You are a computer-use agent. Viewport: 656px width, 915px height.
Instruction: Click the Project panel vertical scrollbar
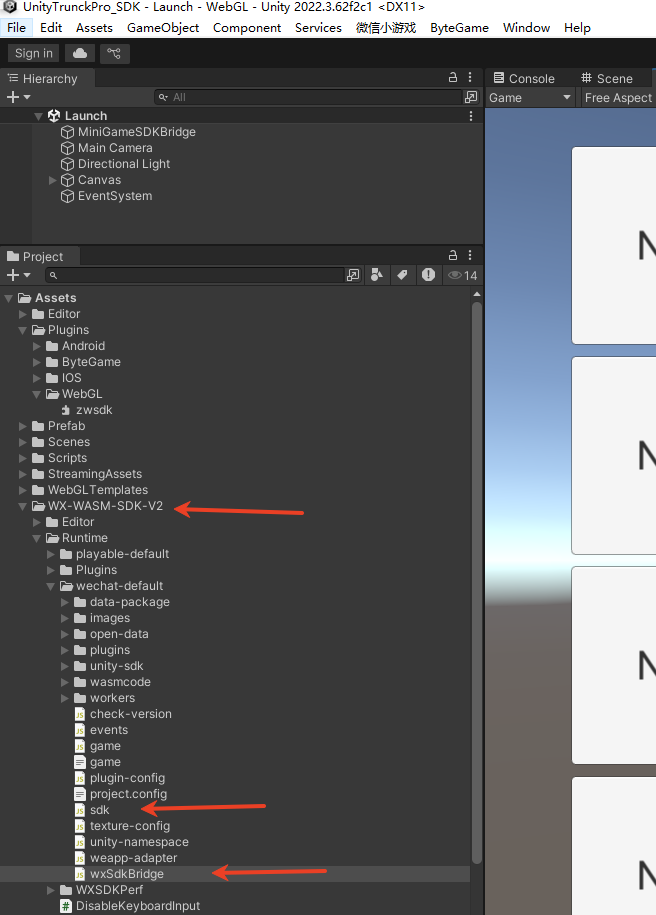[x=477, y=580]
